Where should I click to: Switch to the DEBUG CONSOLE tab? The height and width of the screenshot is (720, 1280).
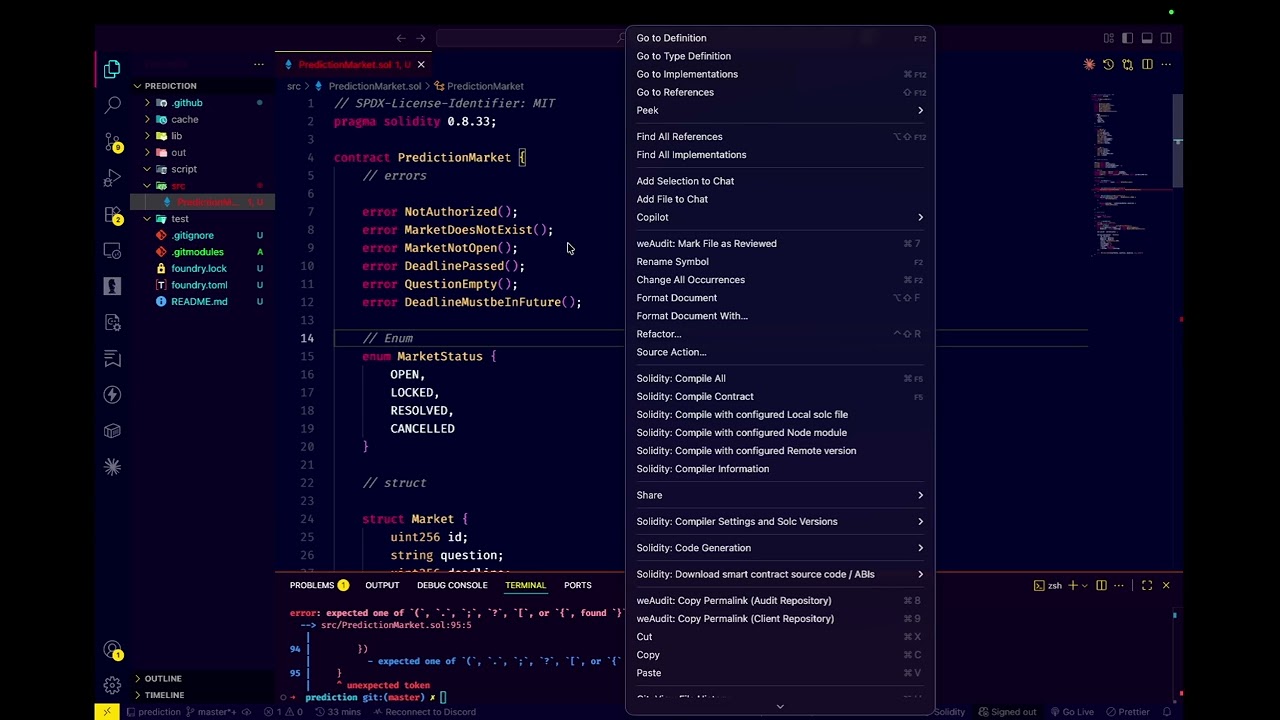click(x=452, y=585)
